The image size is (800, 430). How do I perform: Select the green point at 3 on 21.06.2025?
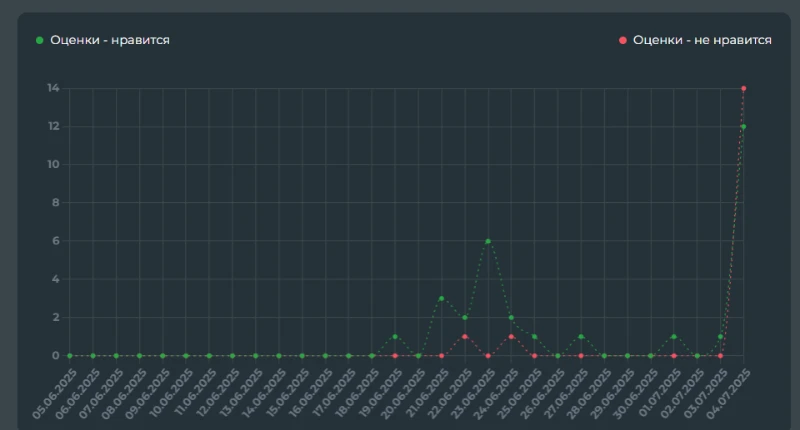[x=441, y=298]
